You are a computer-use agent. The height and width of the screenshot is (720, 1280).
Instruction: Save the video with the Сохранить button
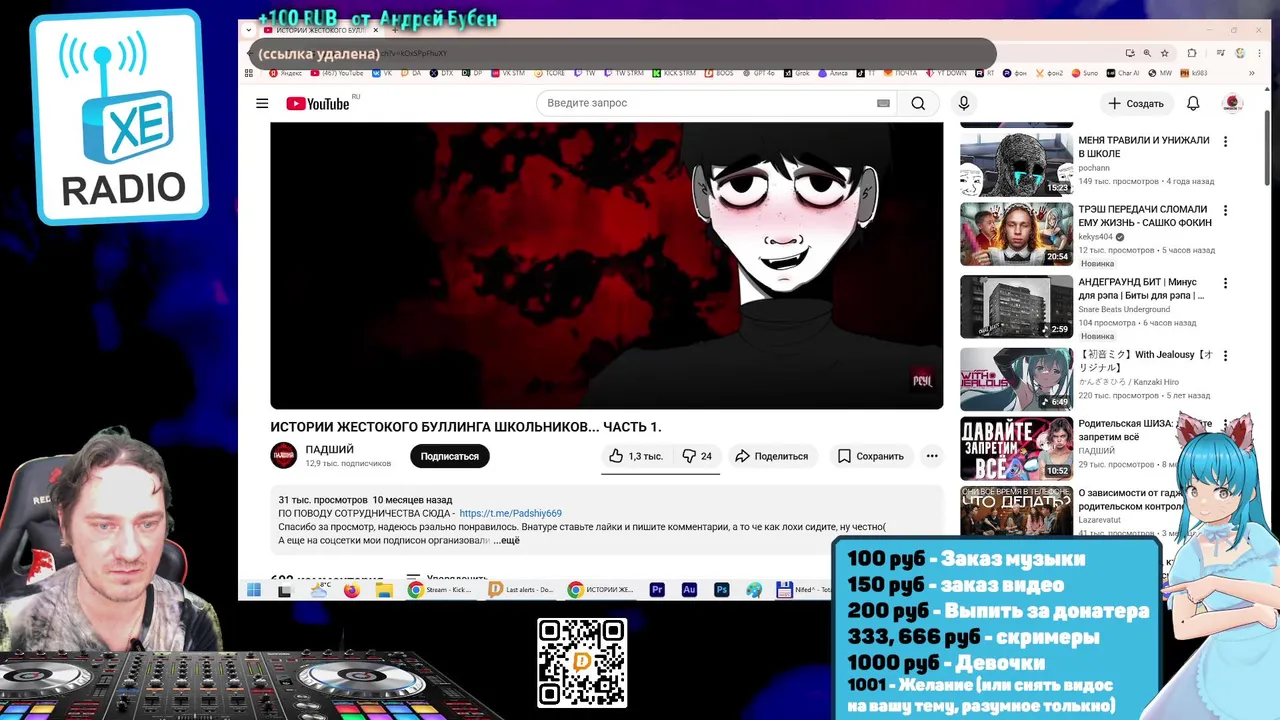coord(870,456)
